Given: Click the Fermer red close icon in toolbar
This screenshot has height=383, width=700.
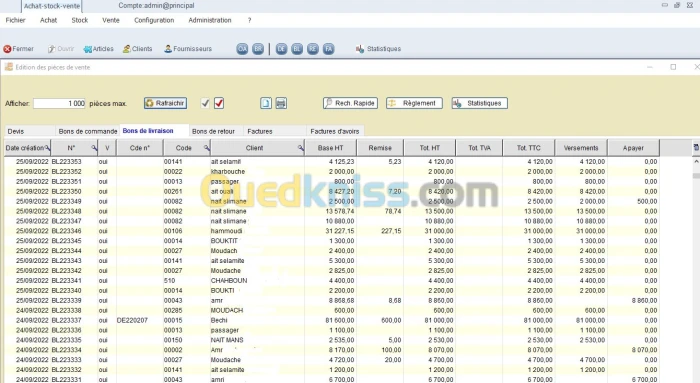Looking at the screenshot, I should (x=7, y=49).
